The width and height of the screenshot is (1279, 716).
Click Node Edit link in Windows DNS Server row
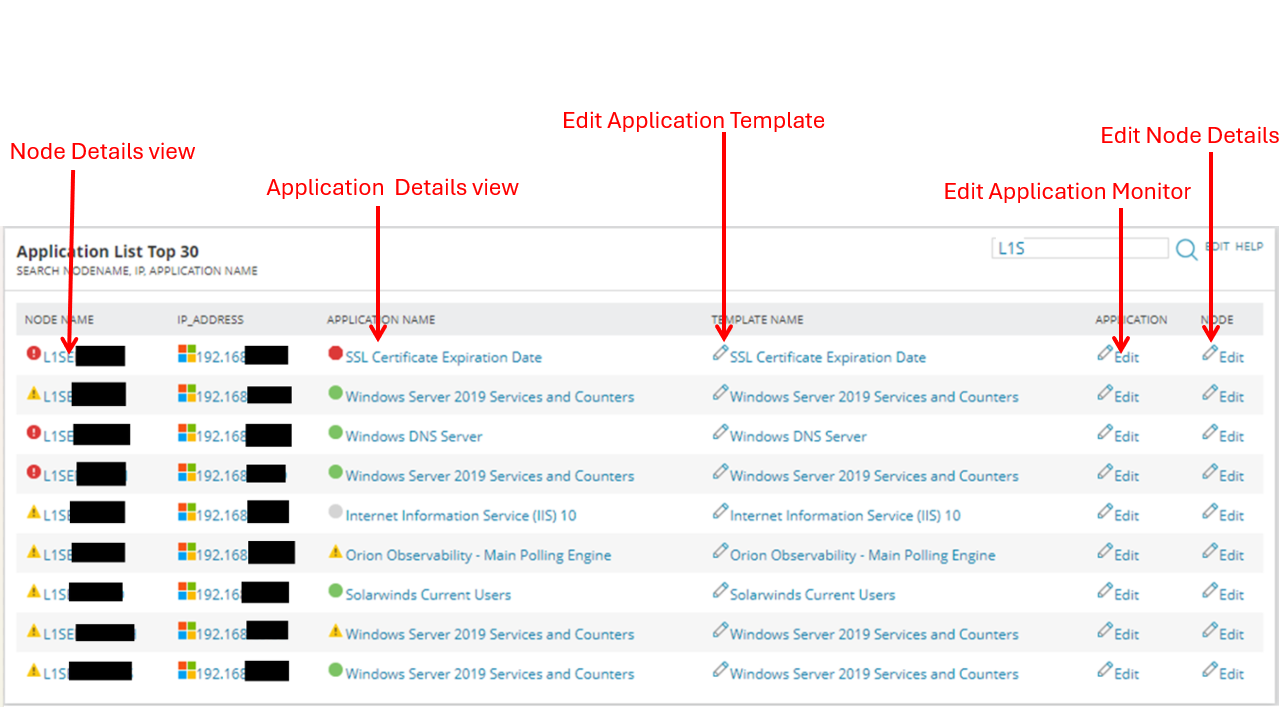pos(1232,436)
